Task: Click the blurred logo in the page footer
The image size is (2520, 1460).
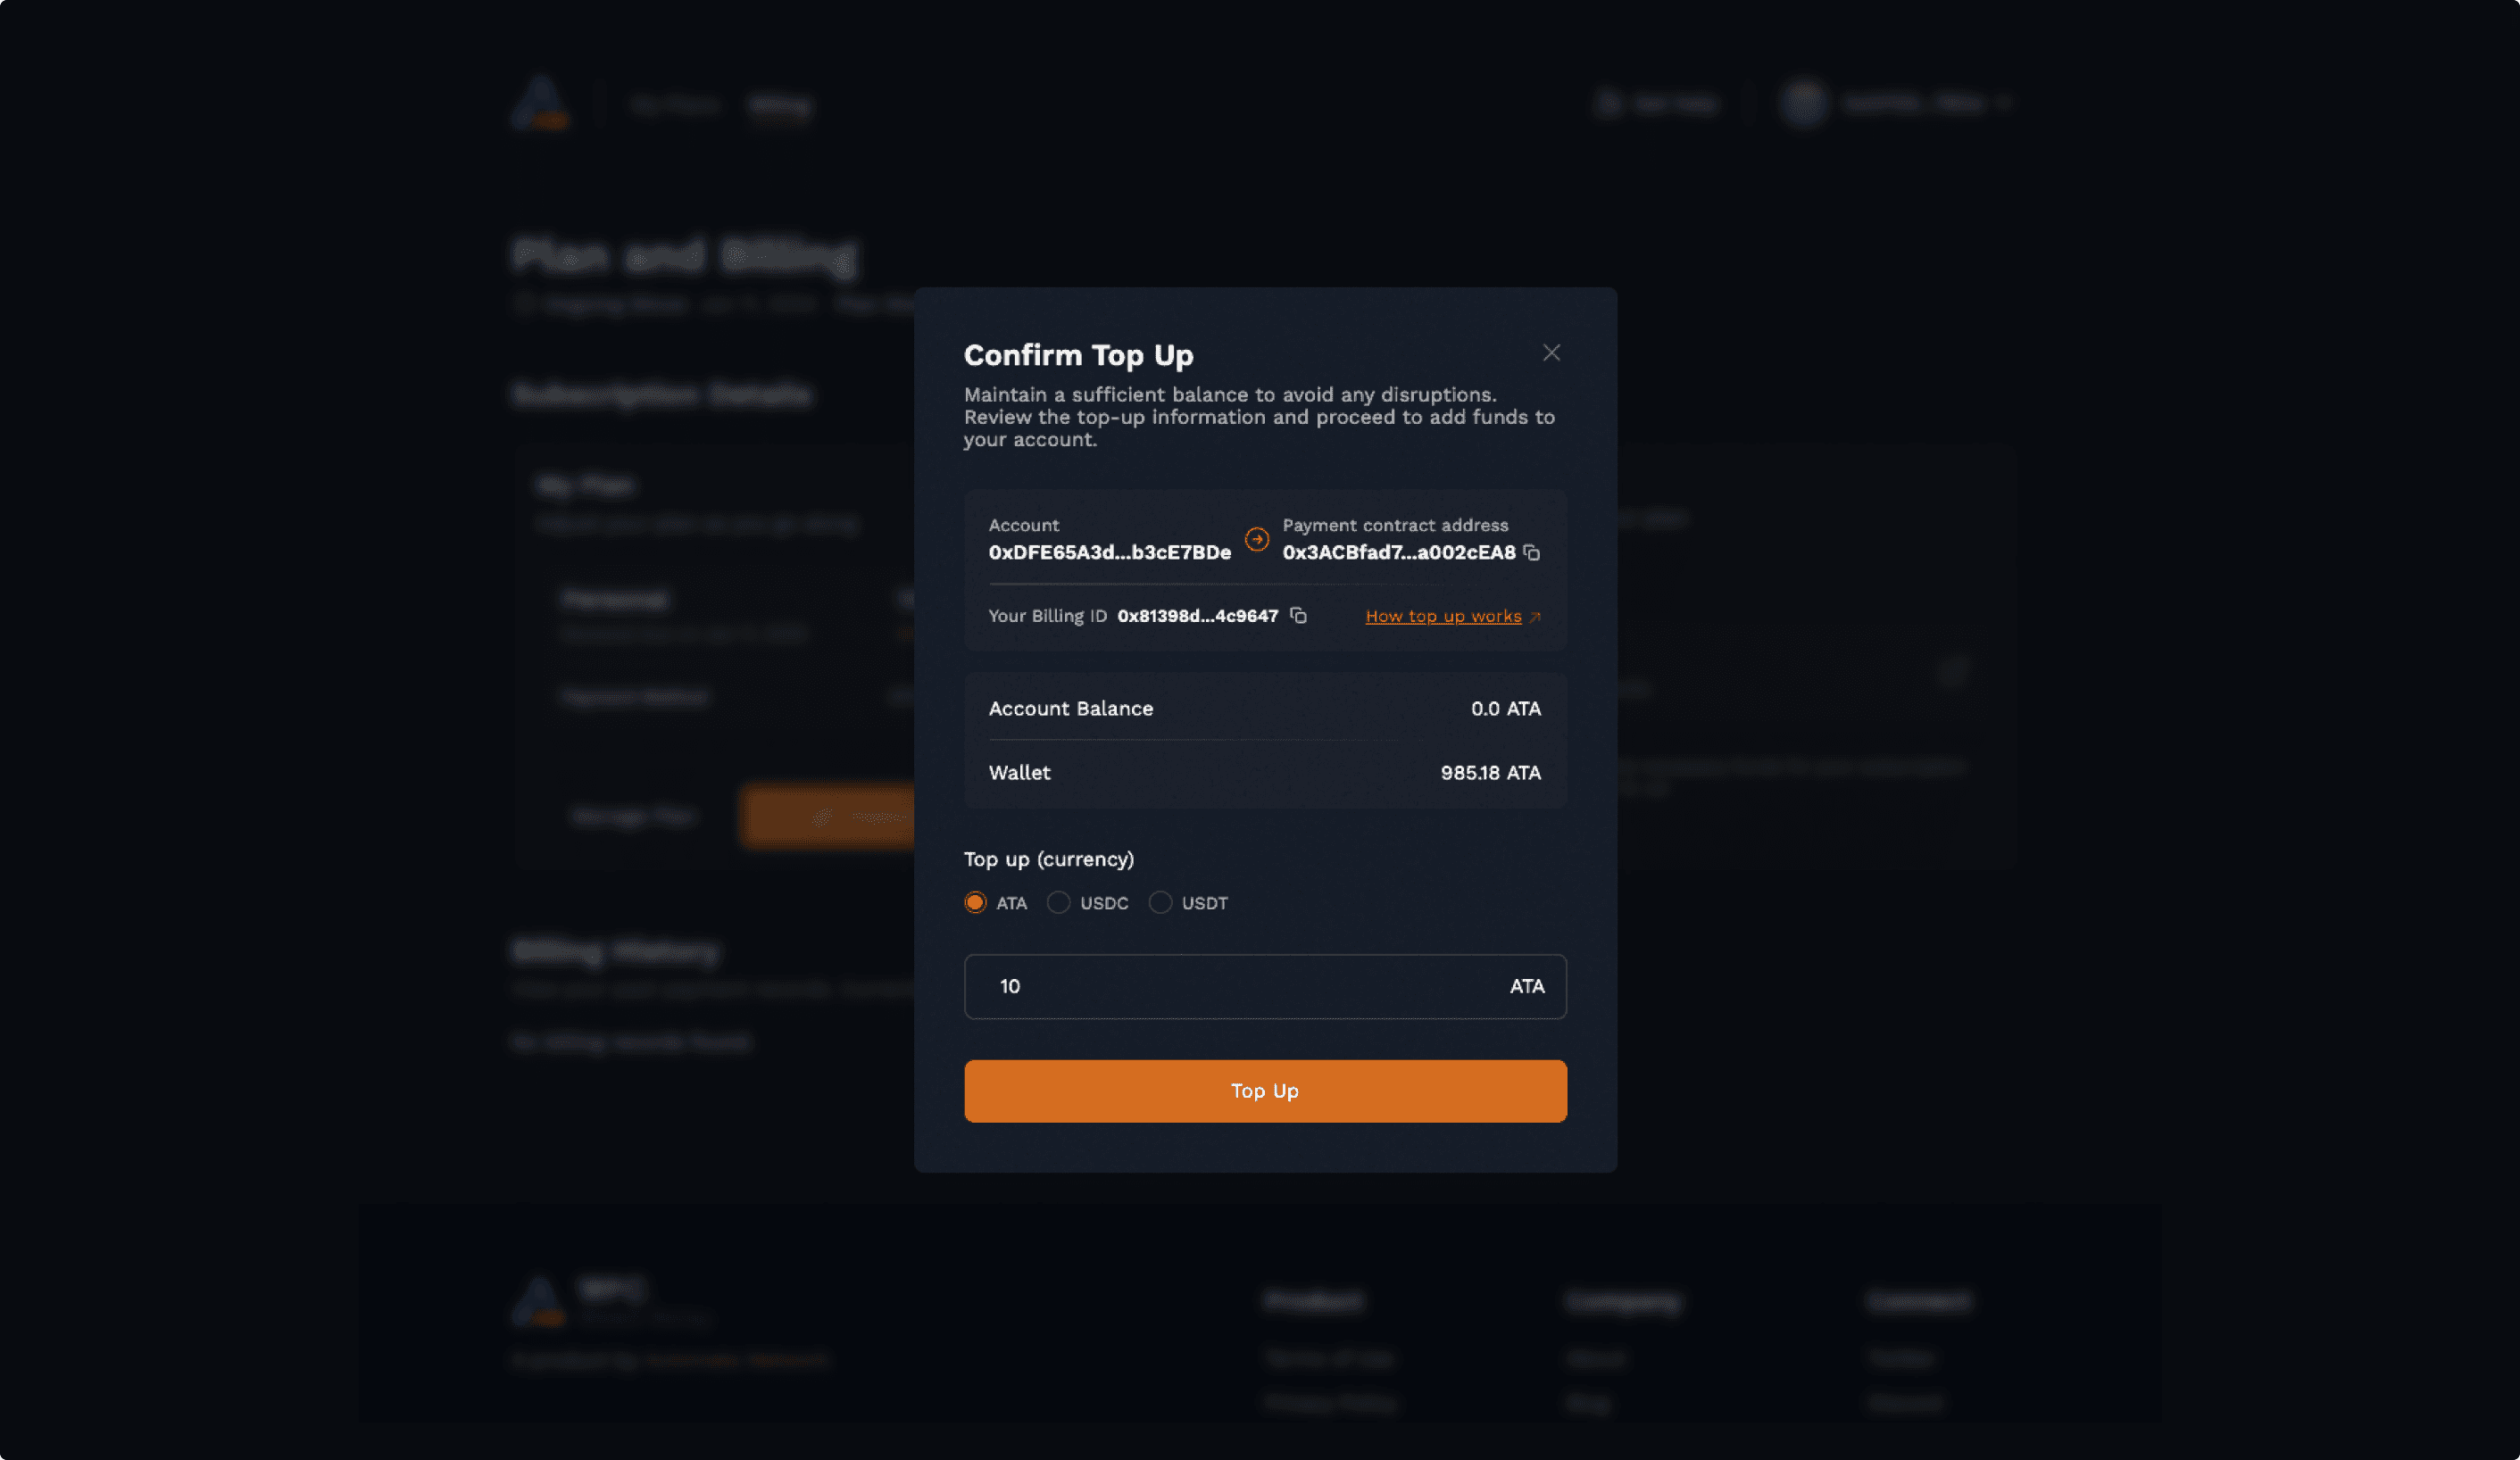Action: click(x=539, y=1301)
